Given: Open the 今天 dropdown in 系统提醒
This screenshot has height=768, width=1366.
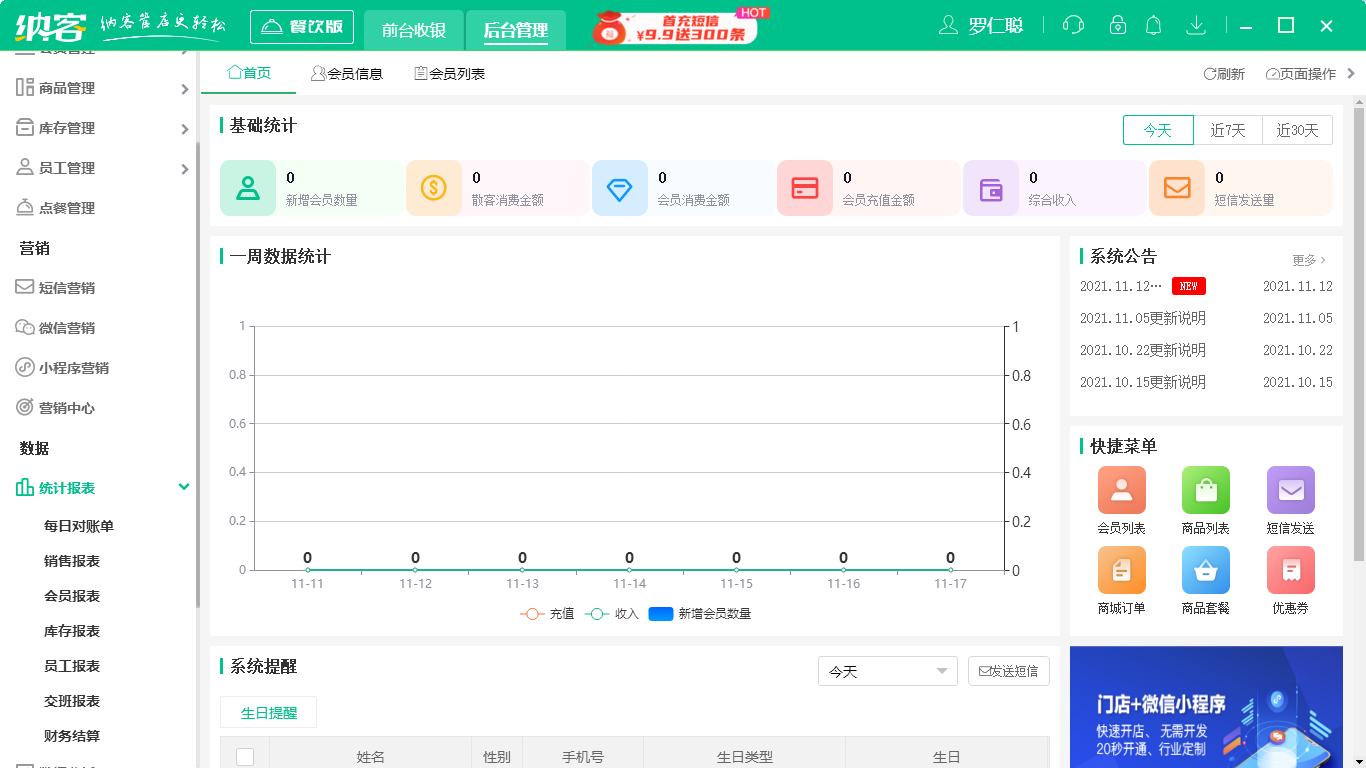Looking at the screenshot, I should [x=887, y=671].
